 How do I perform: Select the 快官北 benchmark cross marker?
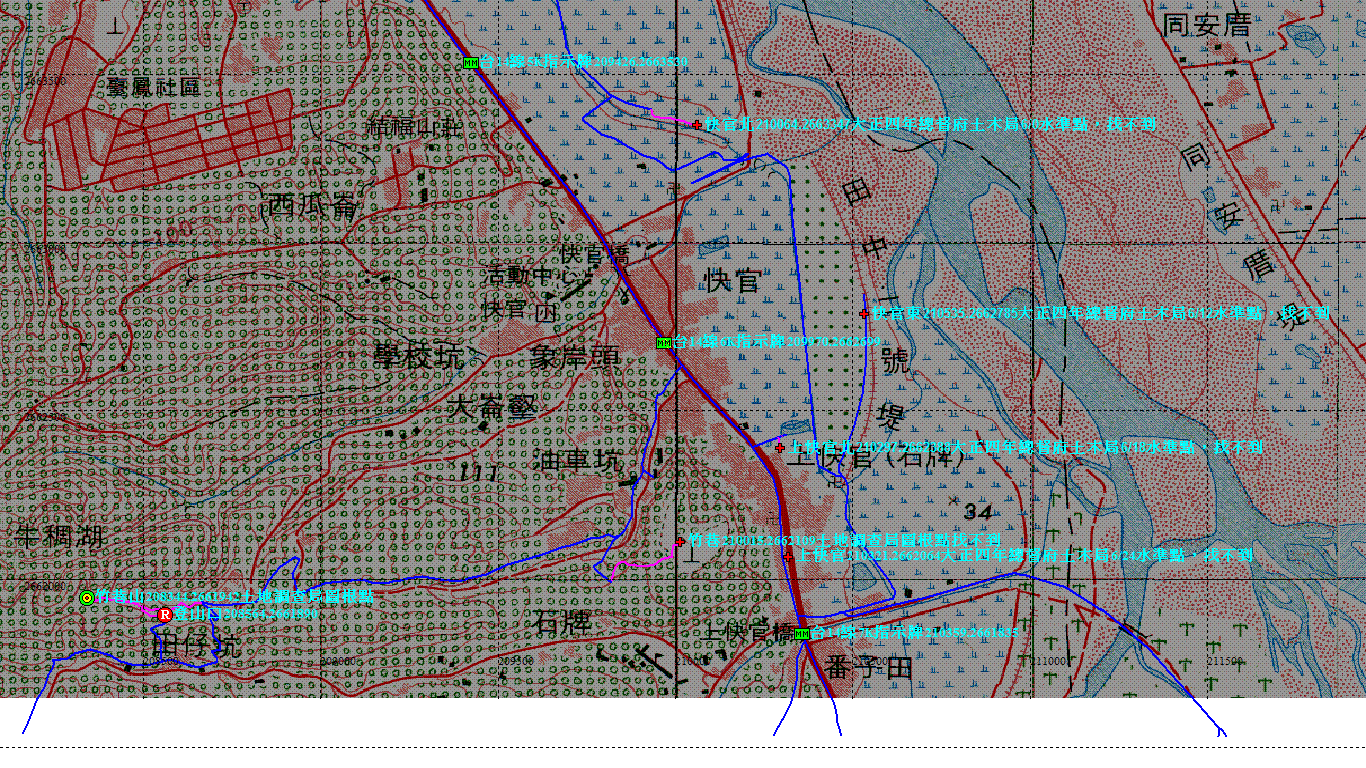tap(696, 124)
